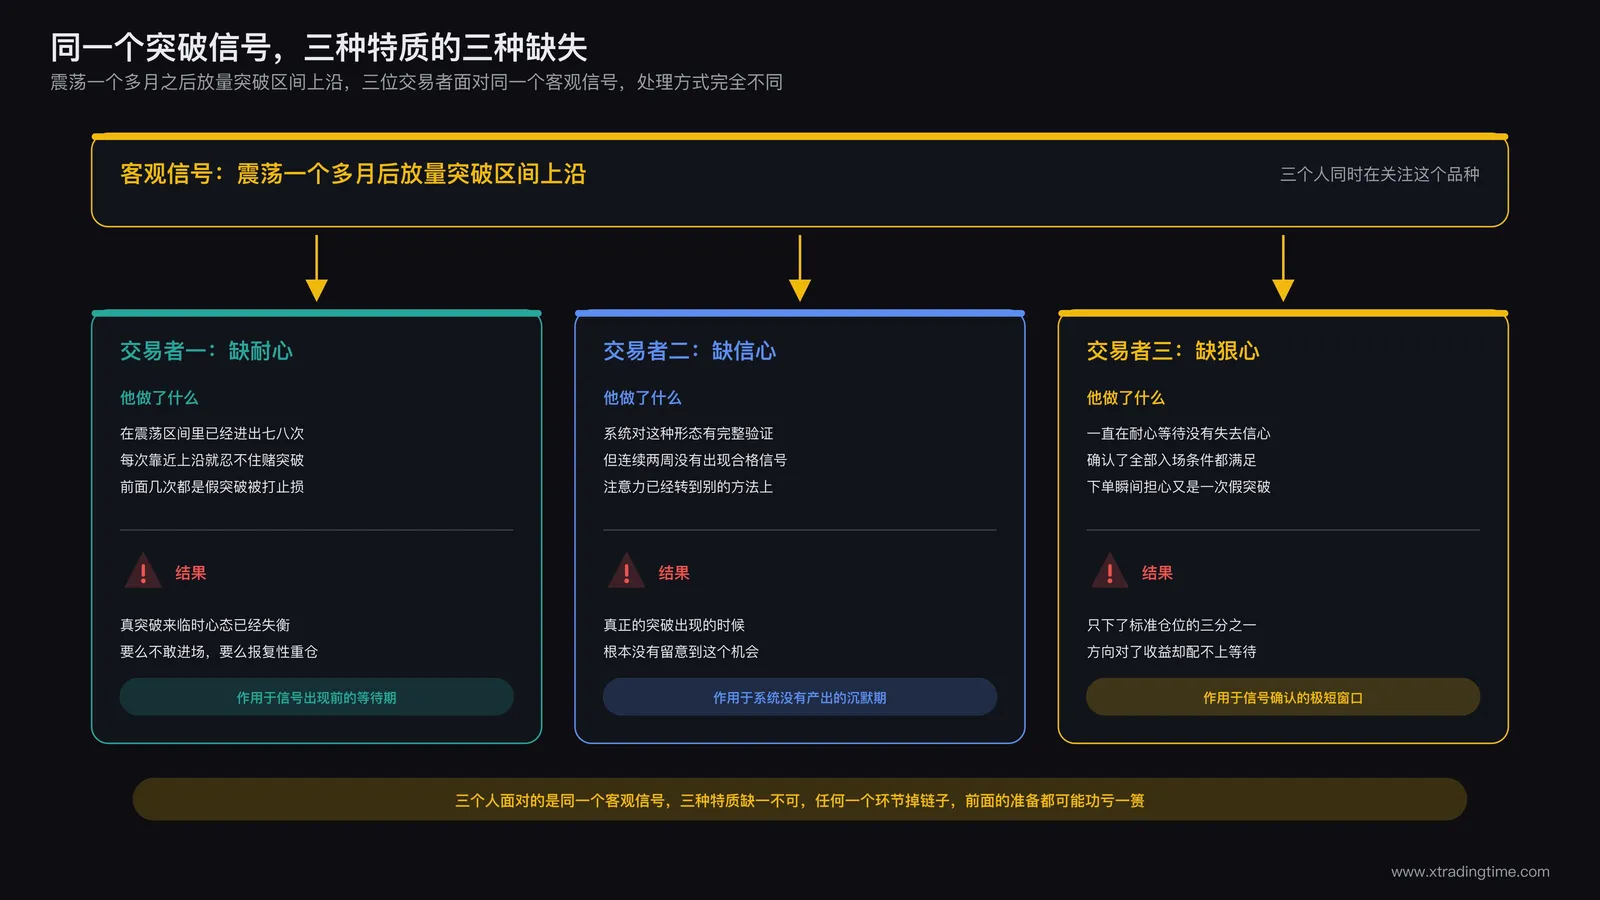The height and width of the screenshot is (900, 1600).
Task: Click the card heading 交易者二：缺信心
Action: (689, 351)
